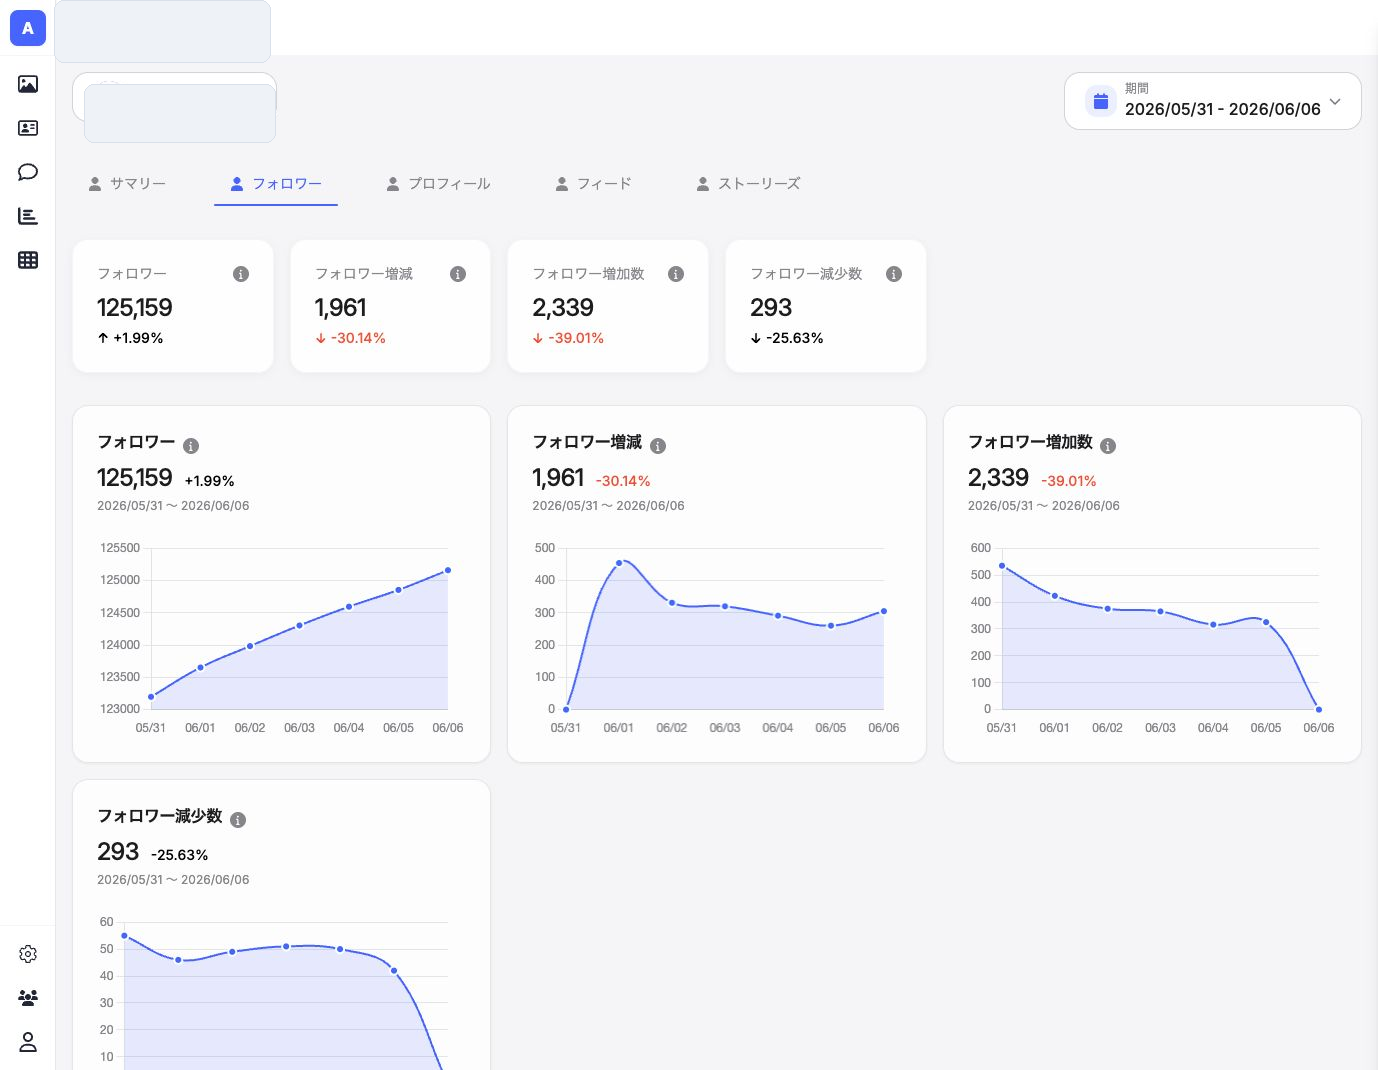Screen dimensions: 1378x1070
Task: Click date range text under フォロワー増減 chart title
Action: coord(608,506)
